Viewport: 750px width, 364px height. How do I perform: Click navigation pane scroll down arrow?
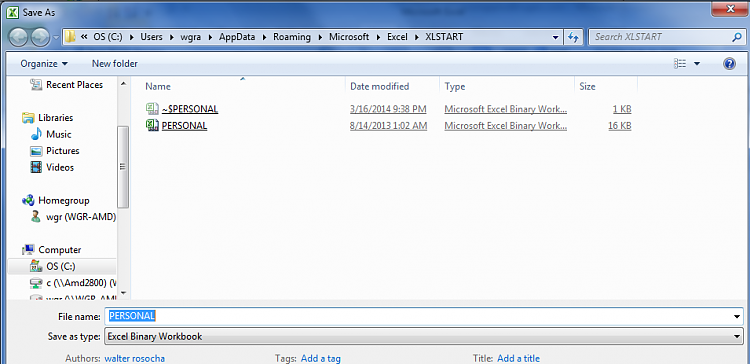123,292
